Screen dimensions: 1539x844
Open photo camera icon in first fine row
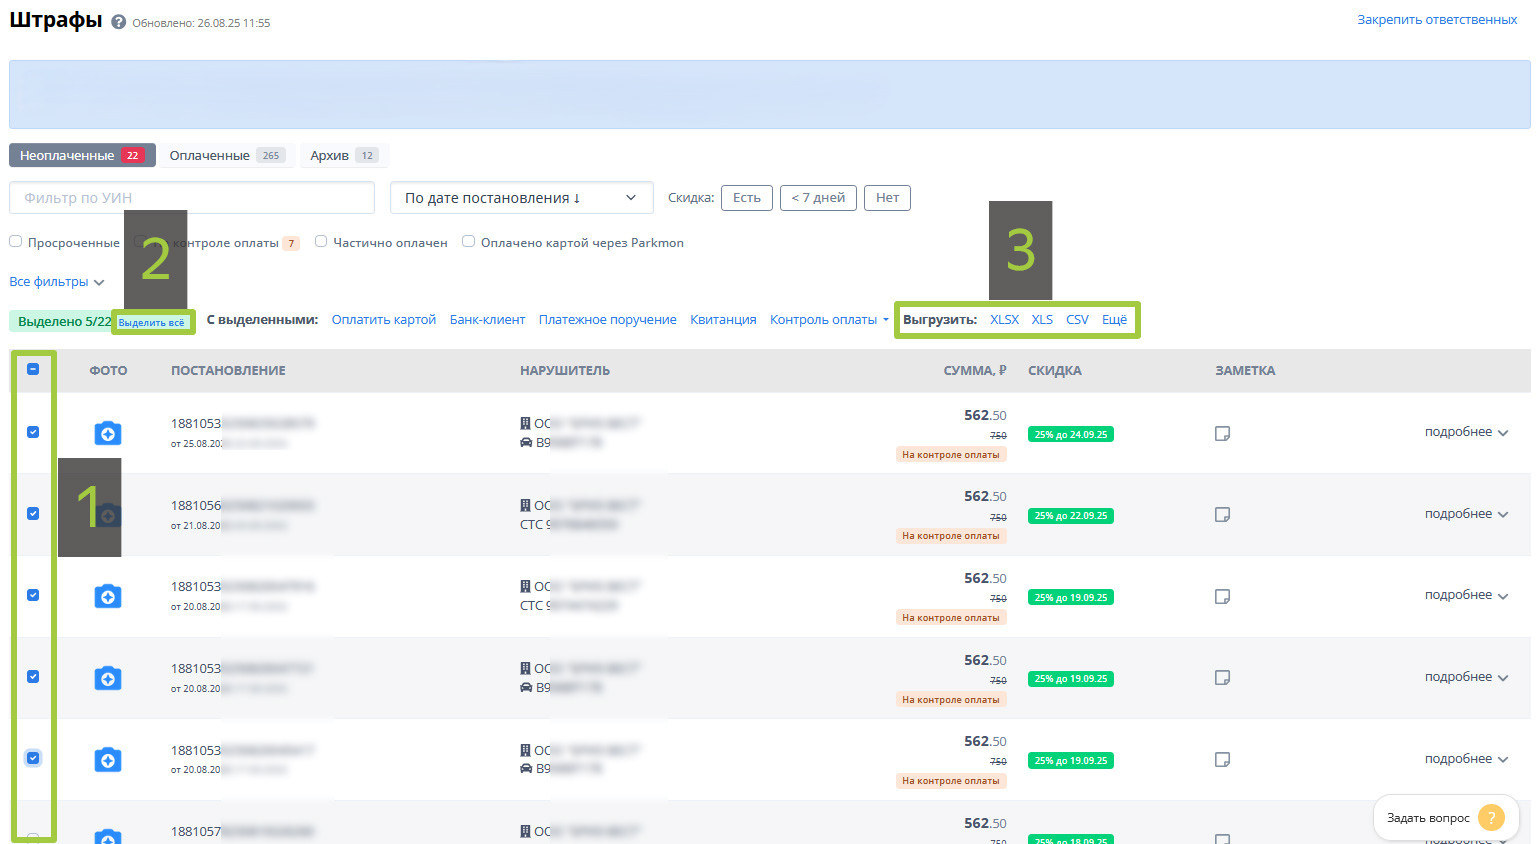pyautogui.click(x=108, y=433)
